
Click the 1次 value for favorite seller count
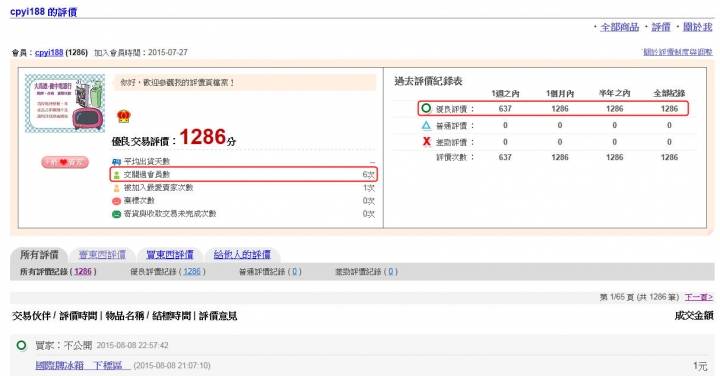coord(369,188)
